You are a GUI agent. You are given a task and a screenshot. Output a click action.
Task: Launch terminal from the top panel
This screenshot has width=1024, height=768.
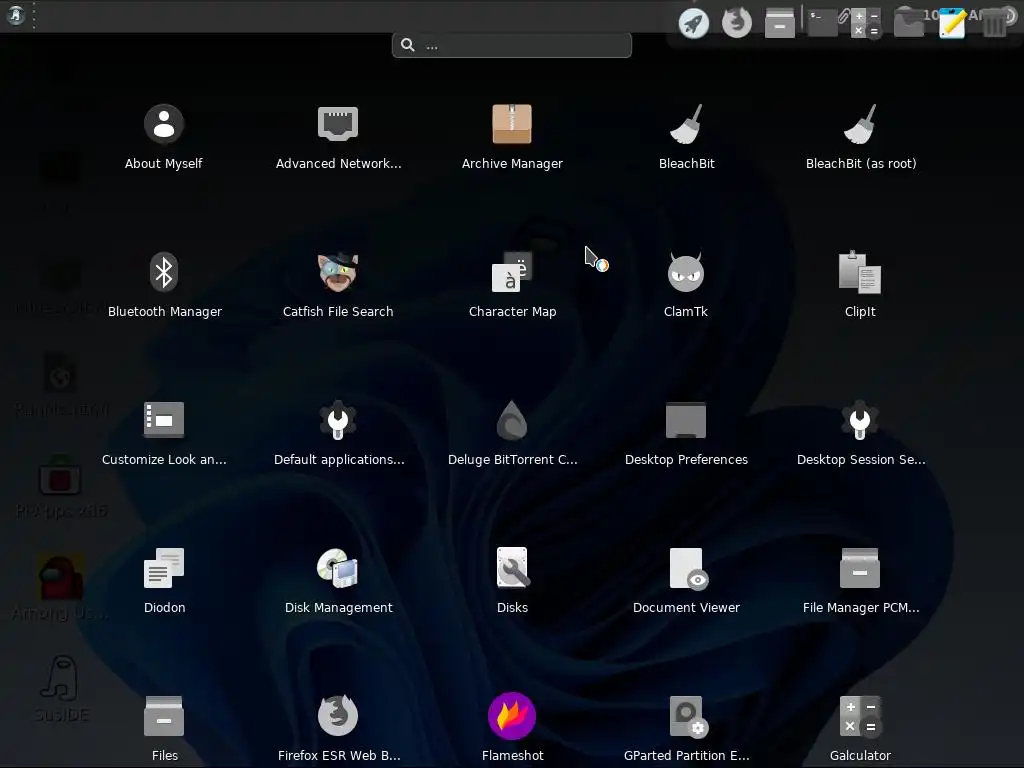pos(823,23)
